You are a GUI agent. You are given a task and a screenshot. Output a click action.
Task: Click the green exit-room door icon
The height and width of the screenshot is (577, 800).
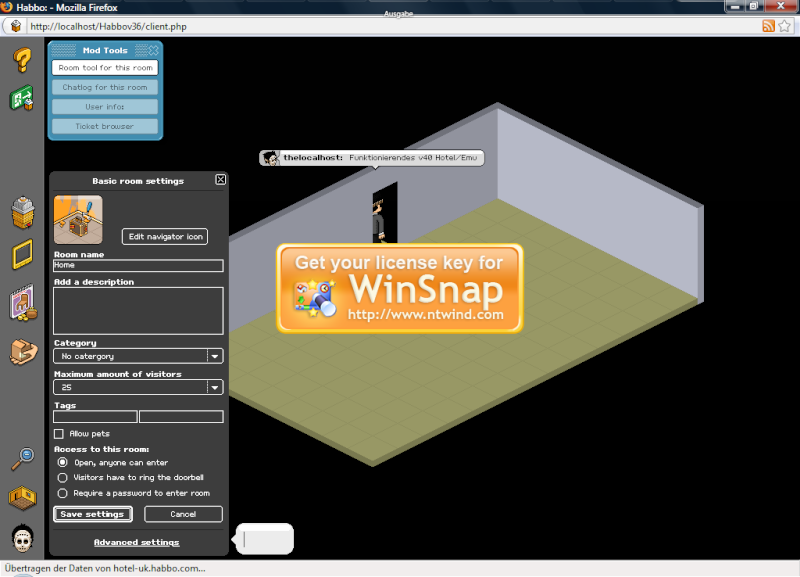[22, 97]
